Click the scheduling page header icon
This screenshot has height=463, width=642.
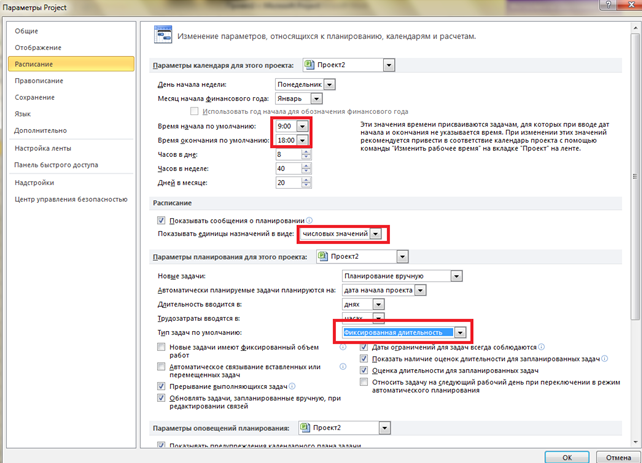(x=163, y=35)
